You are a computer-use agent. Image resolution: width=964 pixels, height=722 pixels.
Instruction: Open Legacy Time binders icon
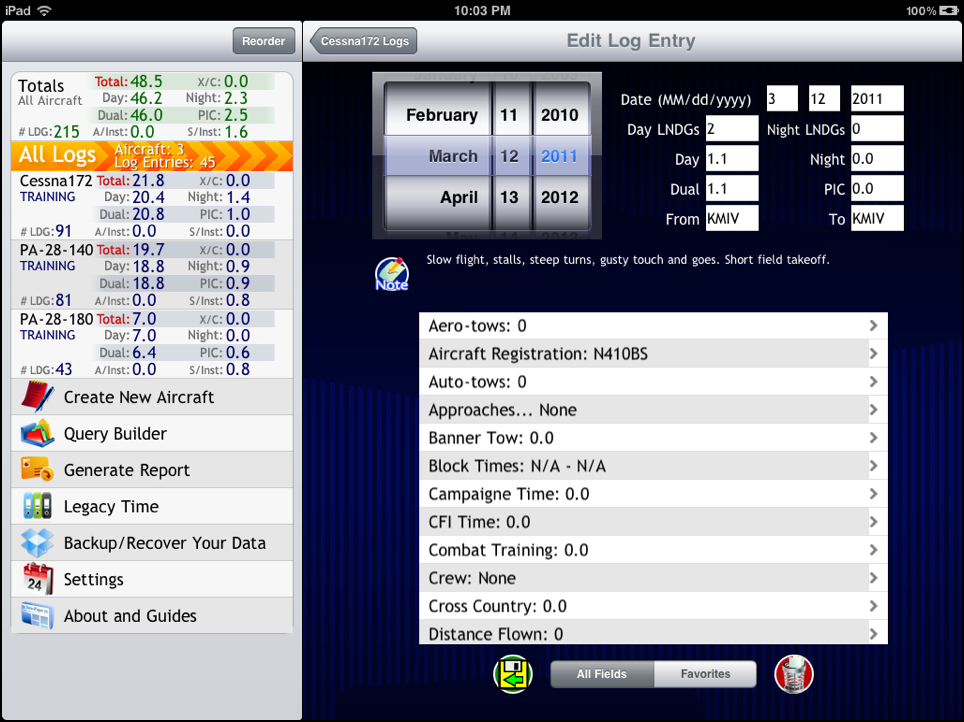point(38,507)
